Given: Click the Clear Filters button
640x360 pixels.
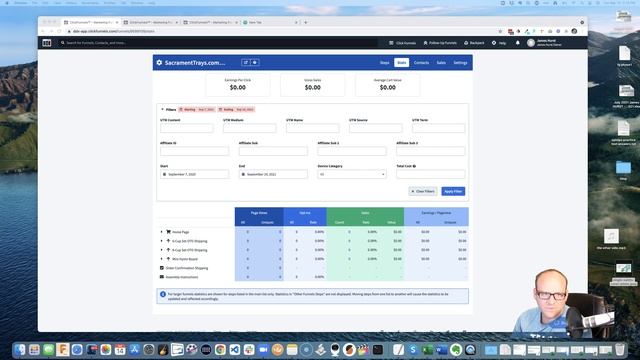Looking at the screenshot, I should (423, 191).
